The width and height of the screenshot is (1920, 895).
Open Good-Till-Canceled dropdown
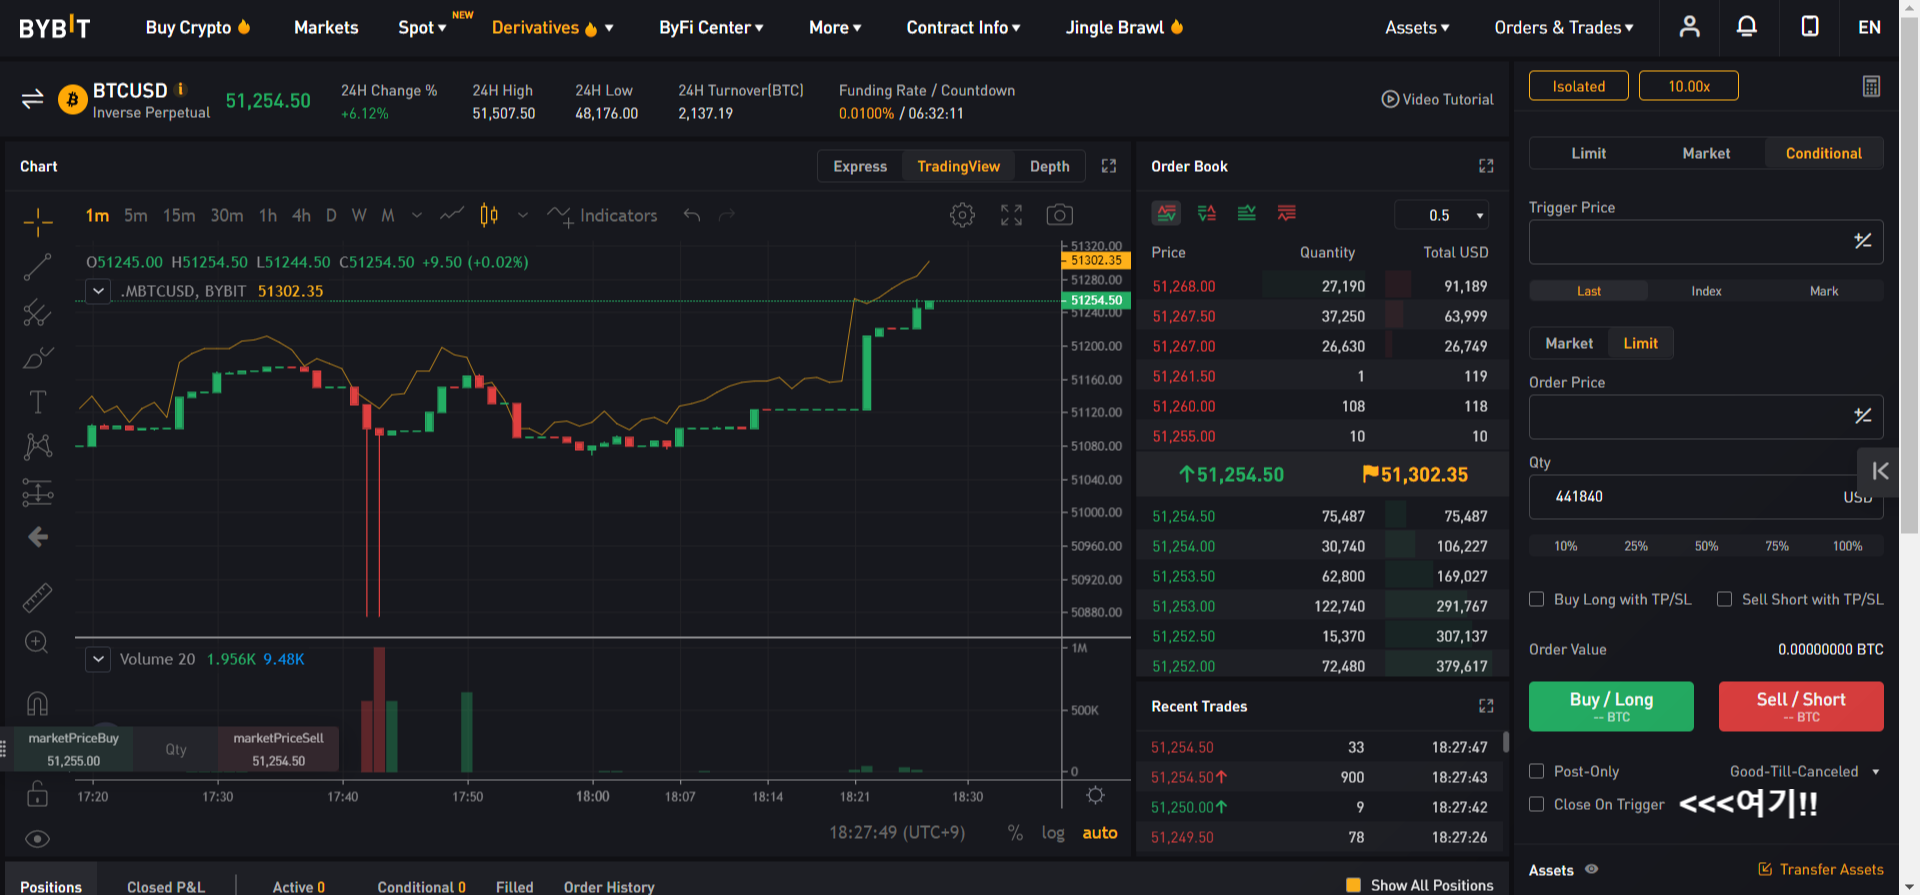point(1804,771)
